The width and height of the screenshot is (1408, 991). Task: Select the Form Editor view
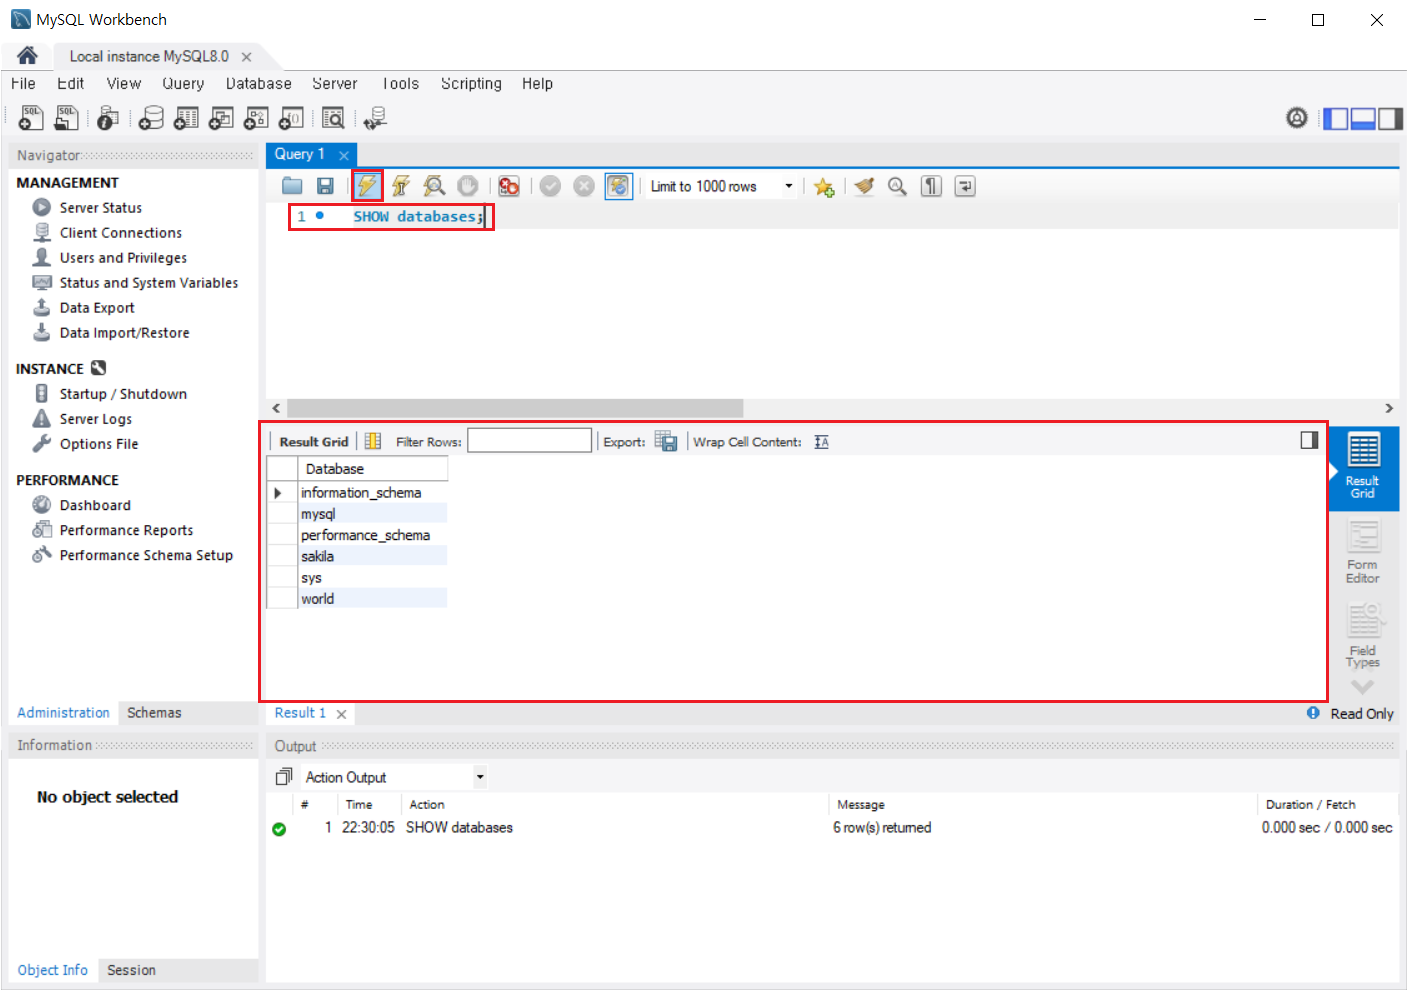(1363, 553)
